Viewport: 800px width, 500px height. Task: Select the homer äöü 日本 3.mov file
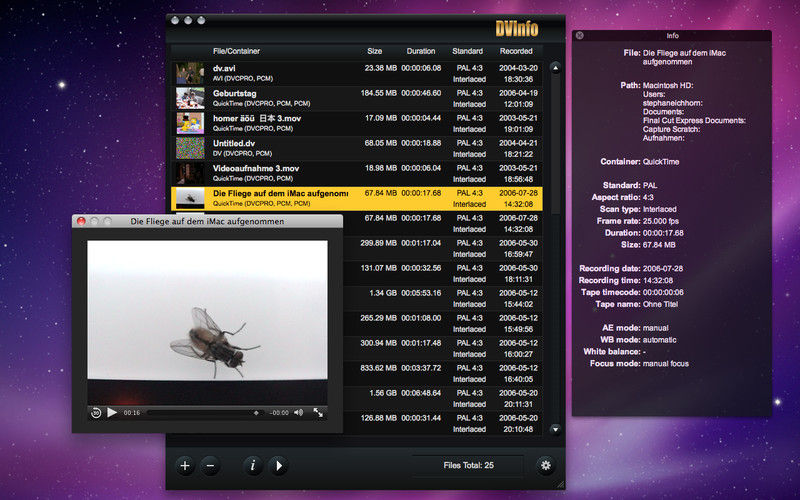tap(357, 123)
